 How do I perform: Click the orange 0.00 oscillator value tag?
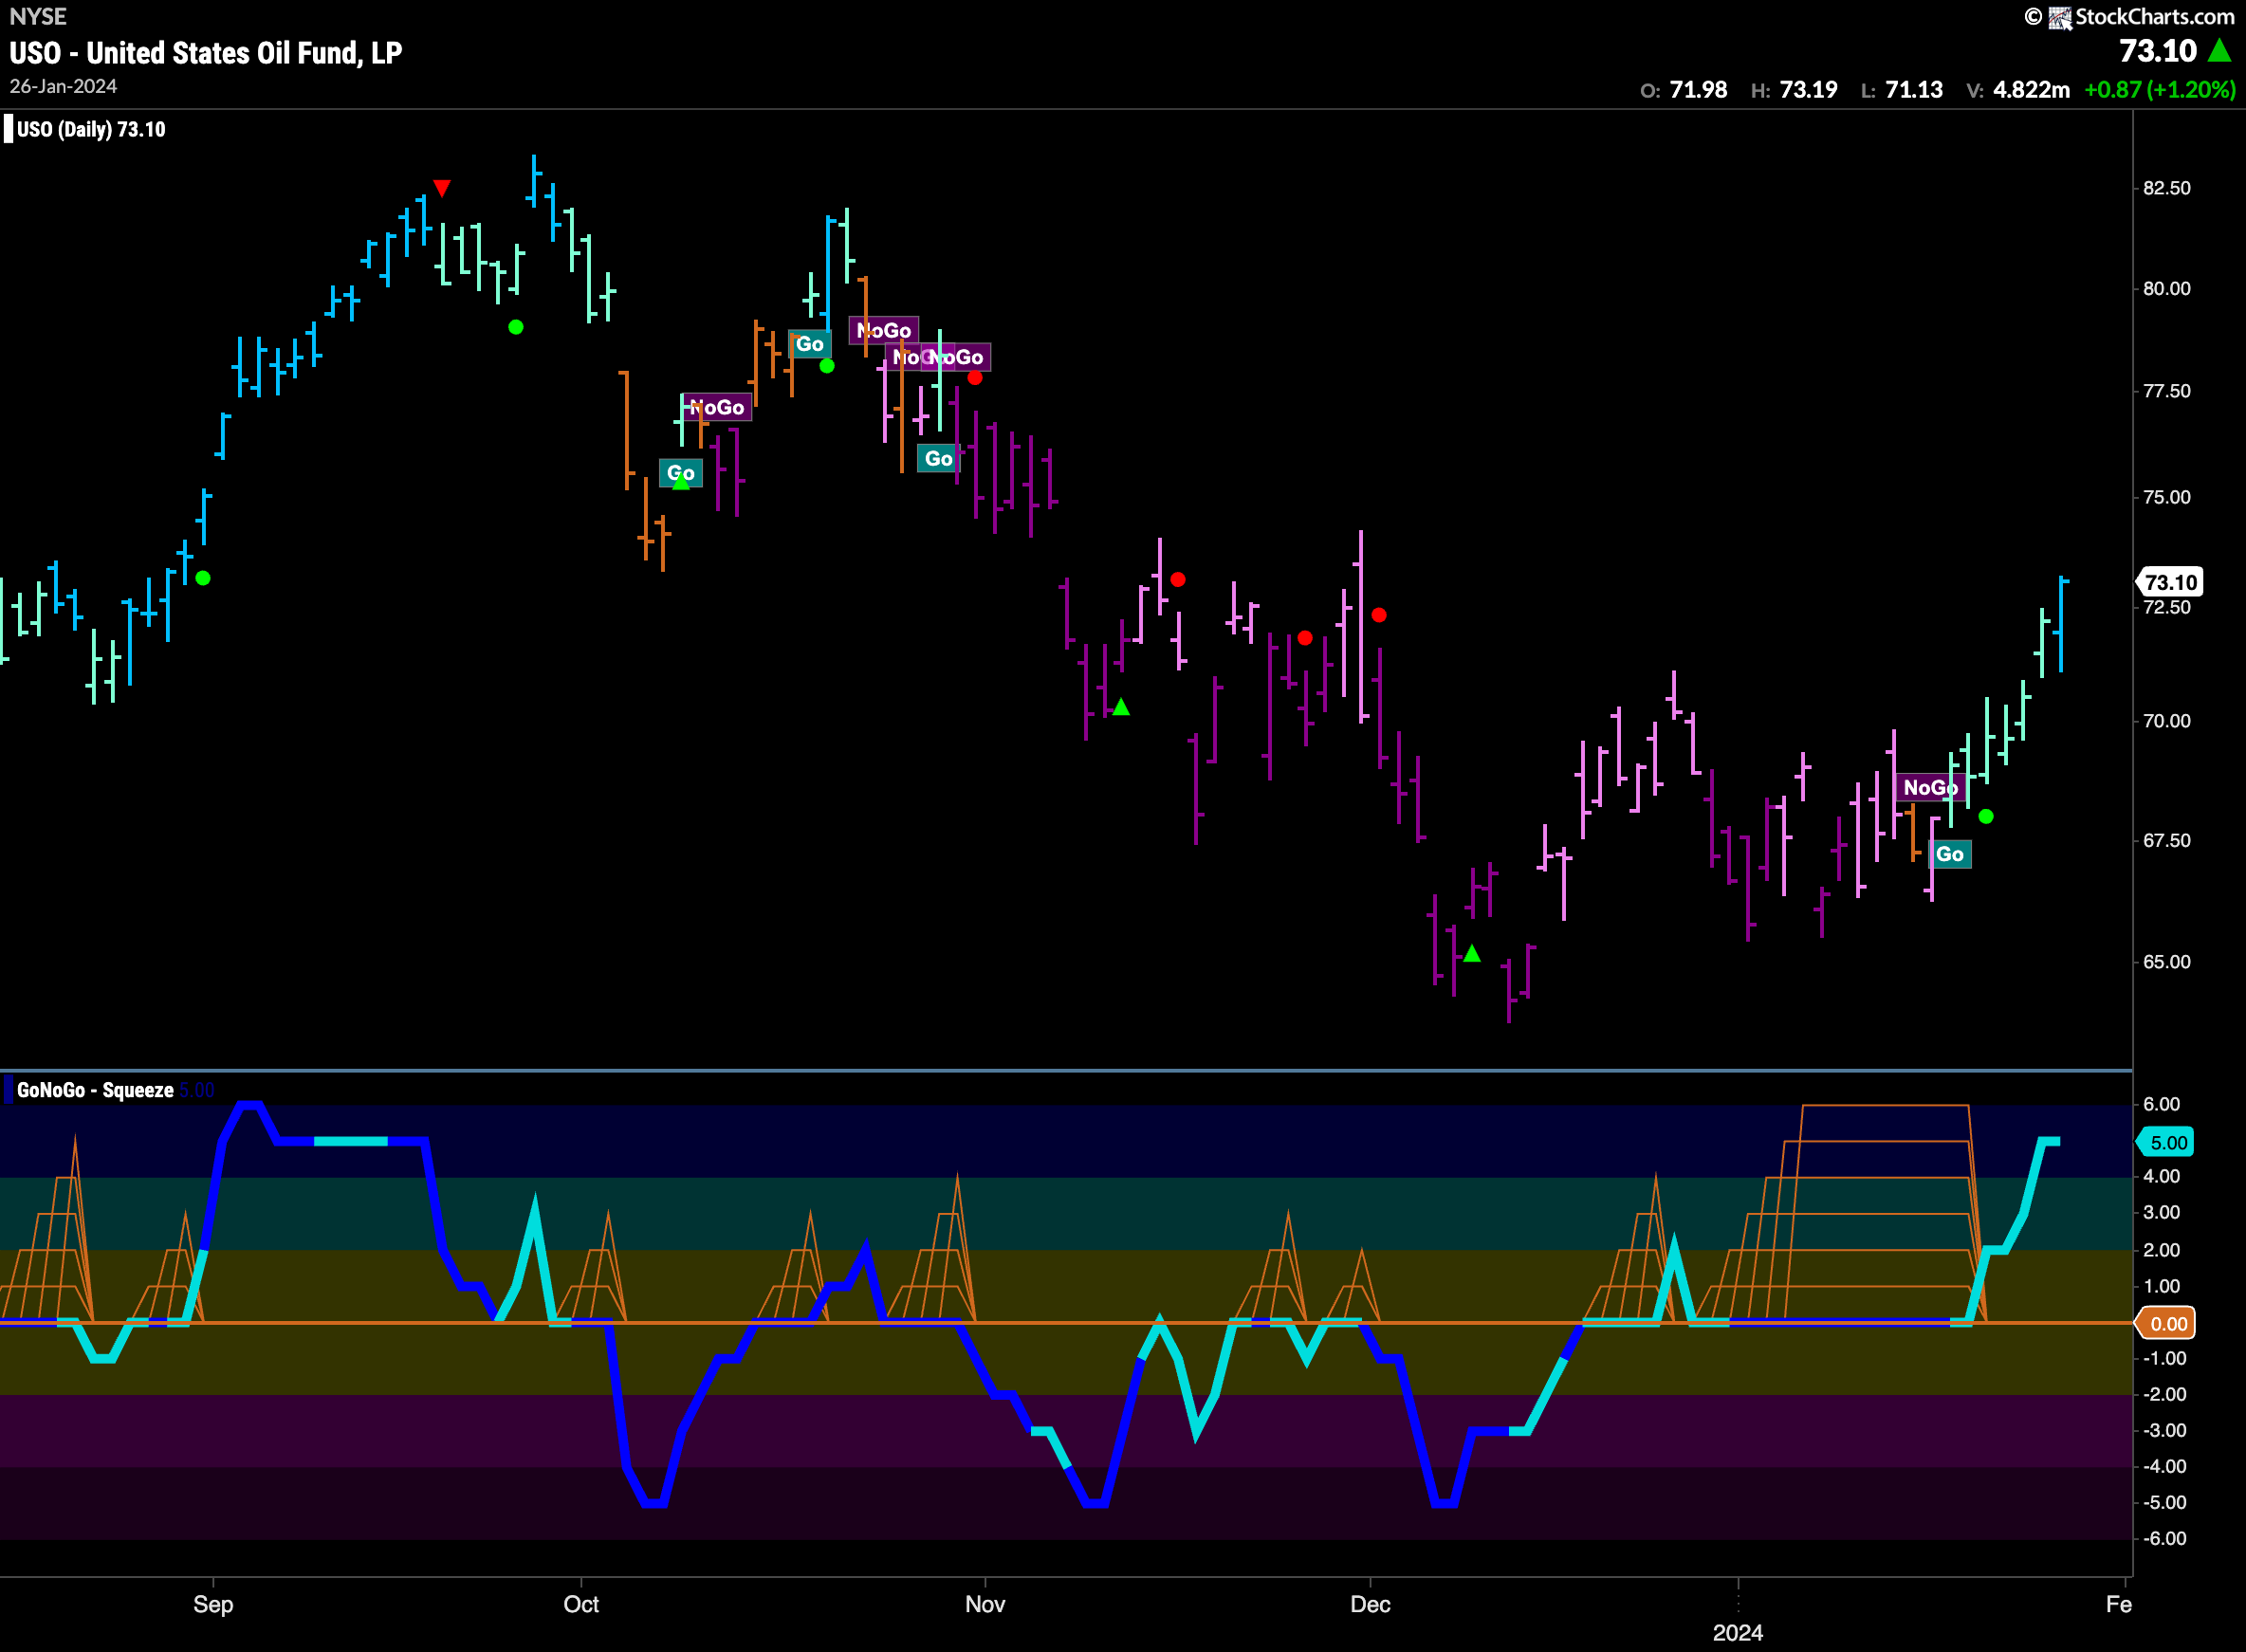[x=2166, y=1324]
